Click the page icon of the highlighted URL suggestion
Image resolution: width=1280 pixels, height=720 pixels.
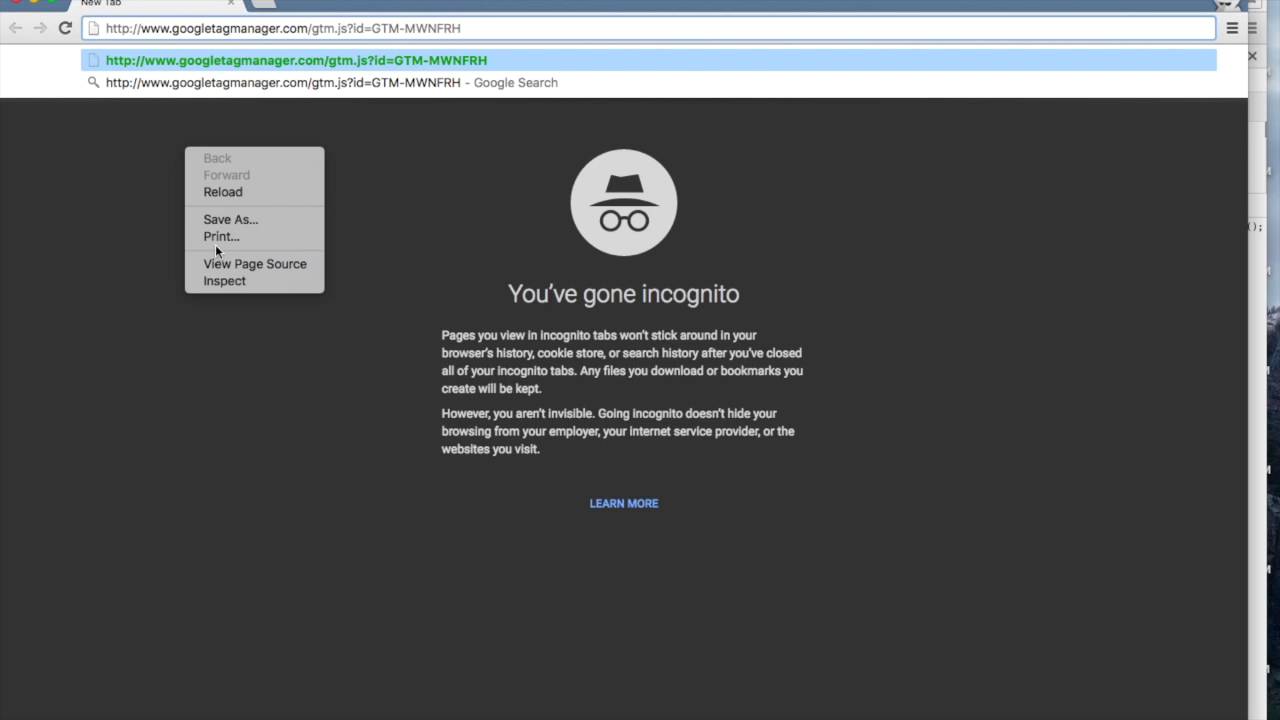[94, 60]
